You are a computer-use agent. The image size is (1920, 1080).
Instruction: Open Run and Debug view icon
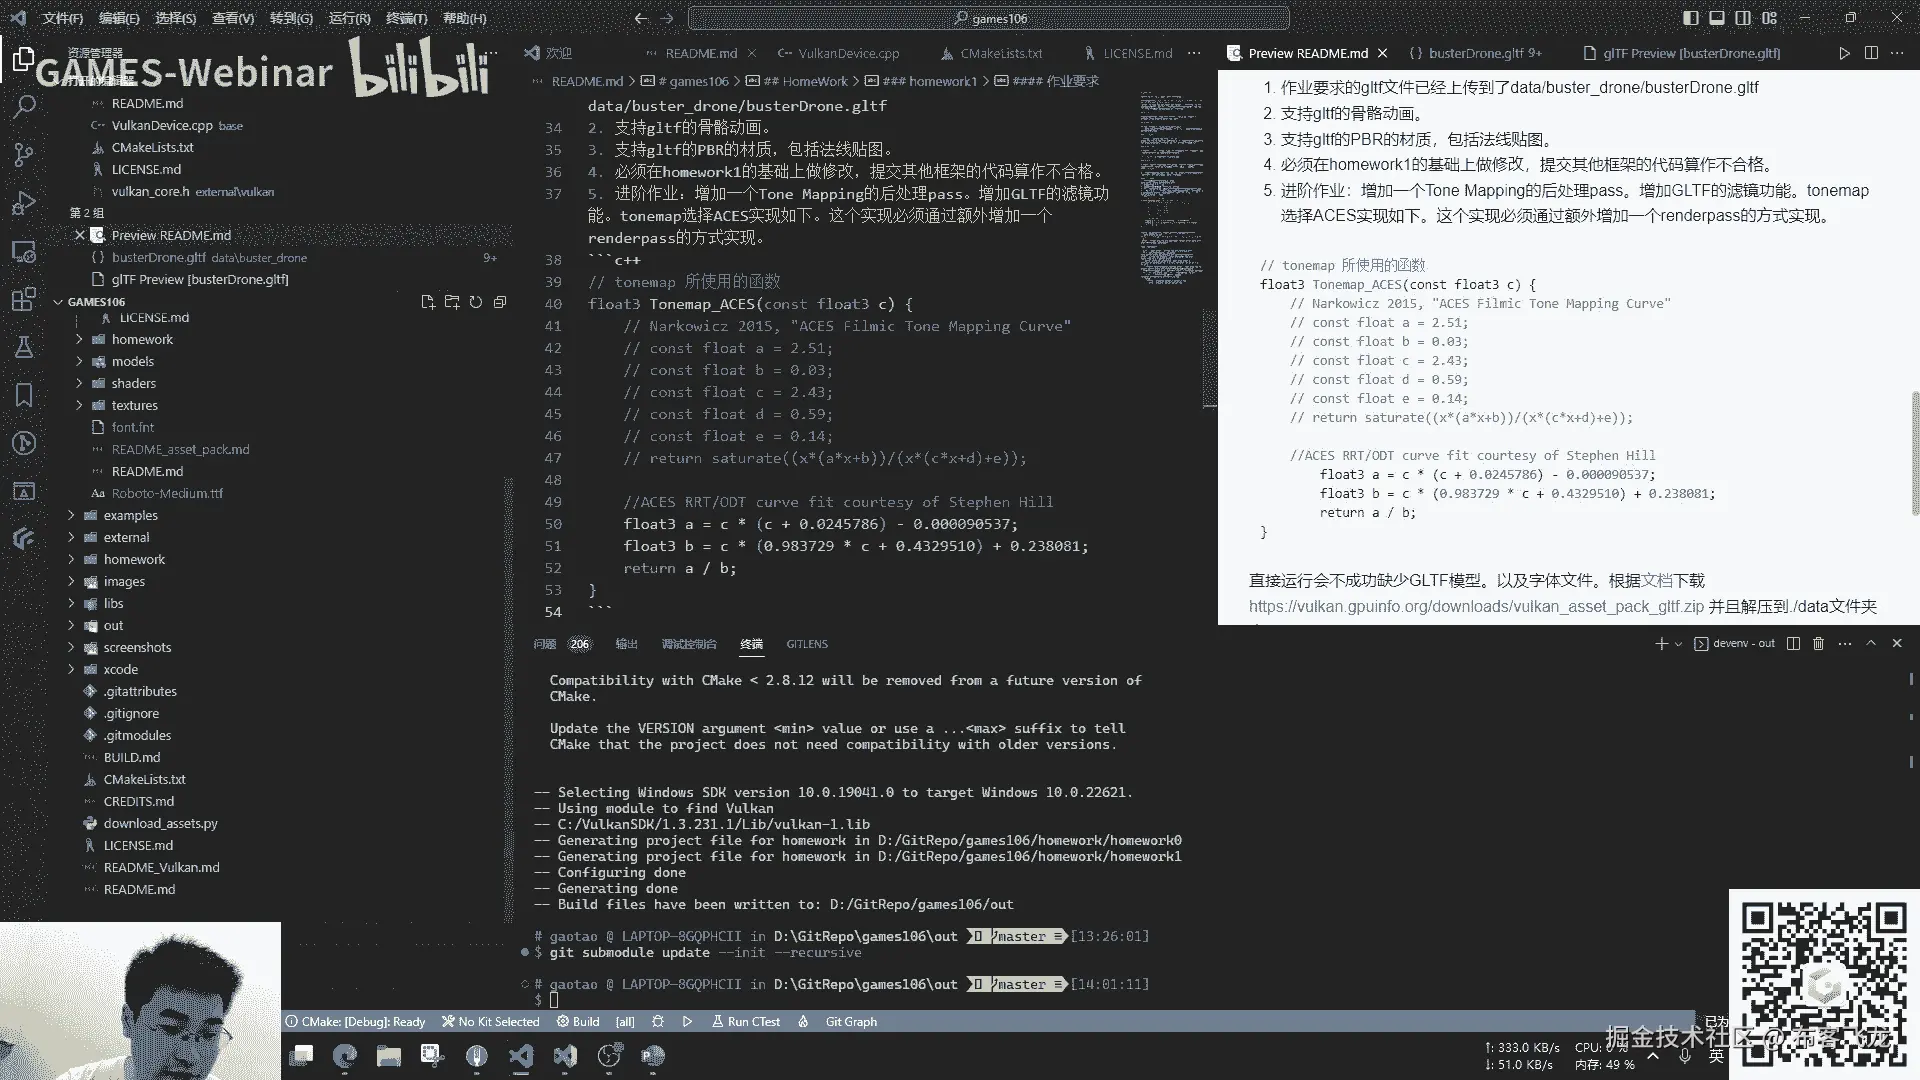tap(24, 203)
